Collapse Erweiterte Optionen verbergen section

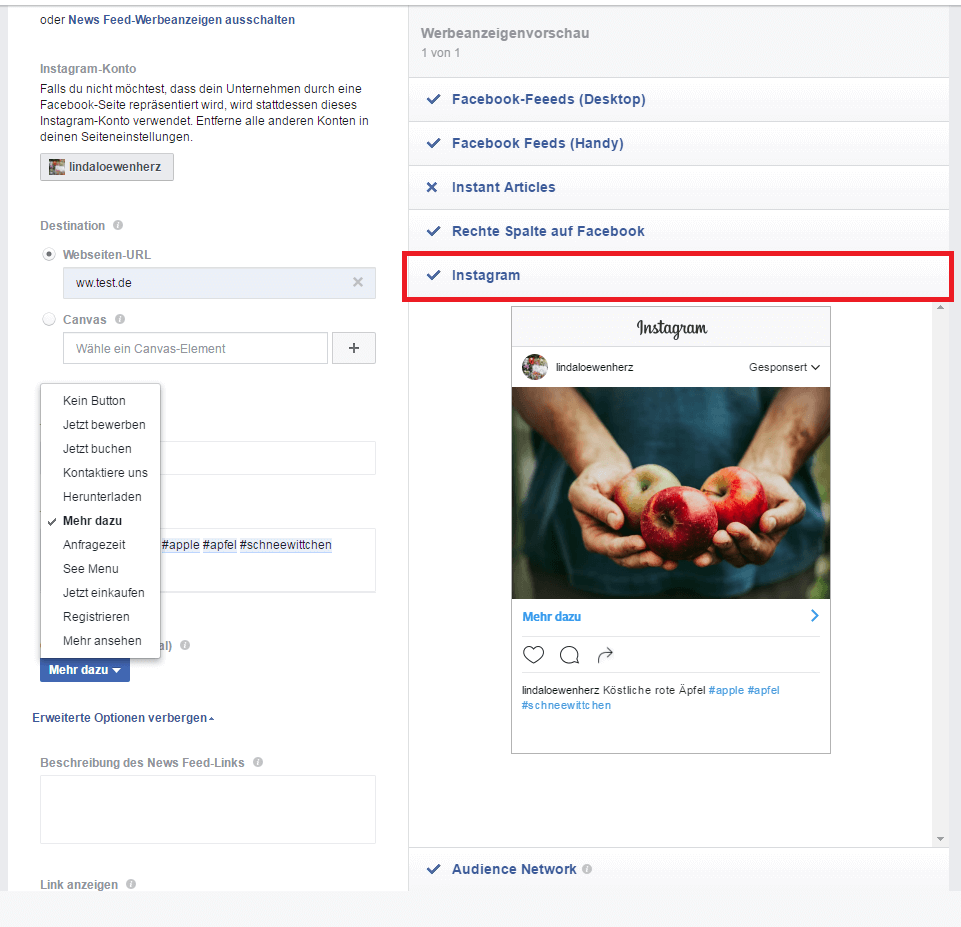click(123, 717)
